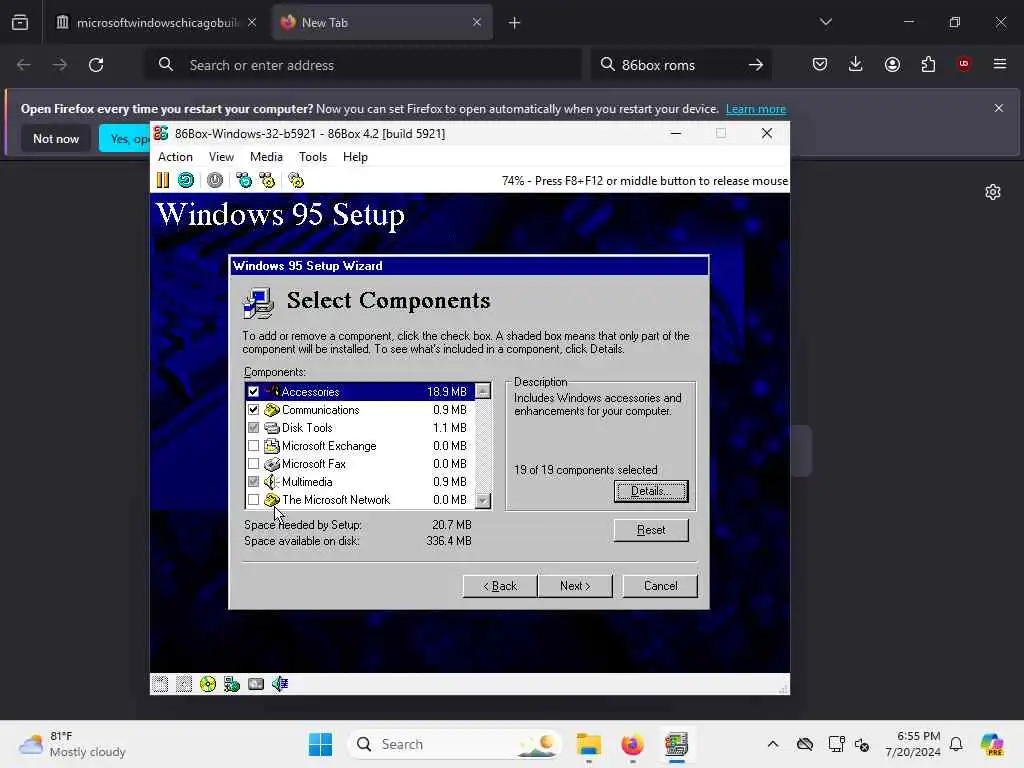Click the Windows taskbar Search box
The width and height of the screenshot is (1024, 768).
click(x=455, y=744)
